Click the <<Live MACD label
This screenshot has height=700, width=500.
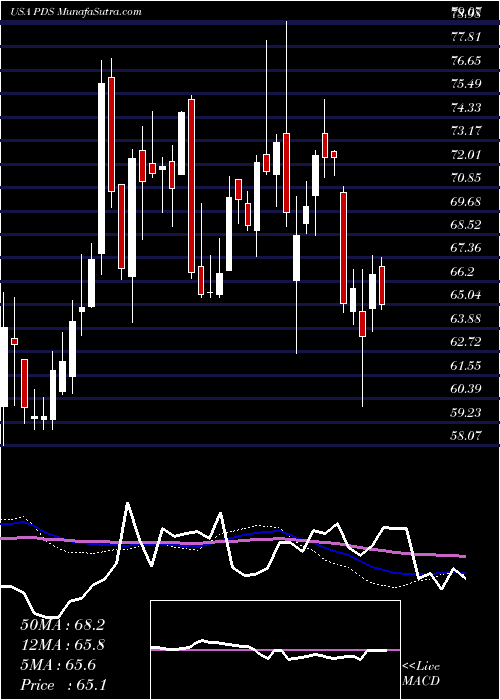pyautogui.click(x=421, y=674)
